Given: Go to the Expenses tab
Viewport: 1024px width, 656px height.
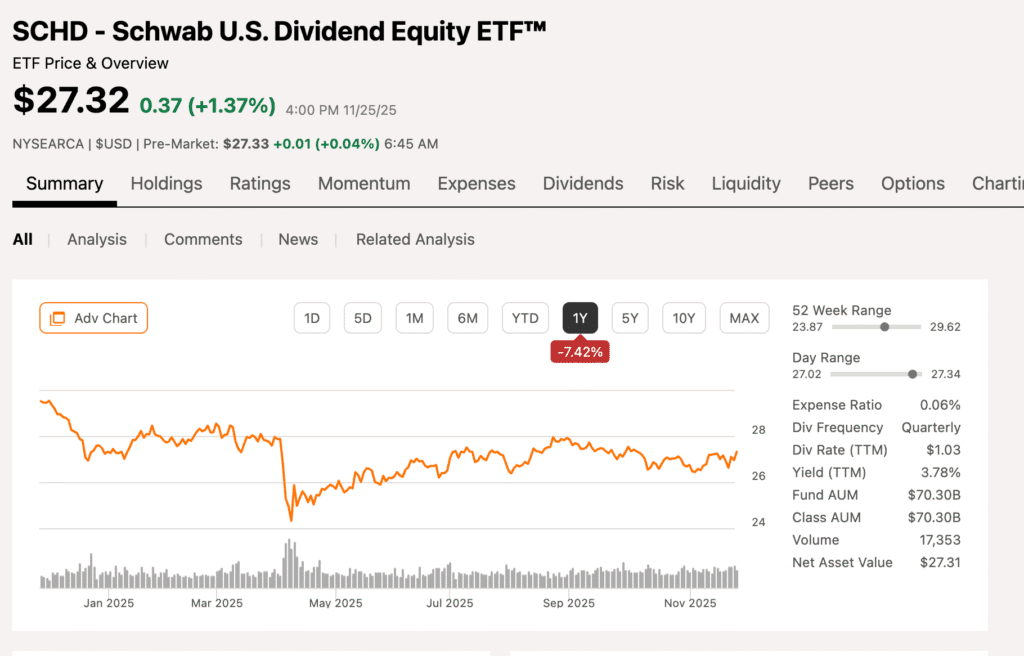Looking at the screenshot, I should tap(476, 183).
